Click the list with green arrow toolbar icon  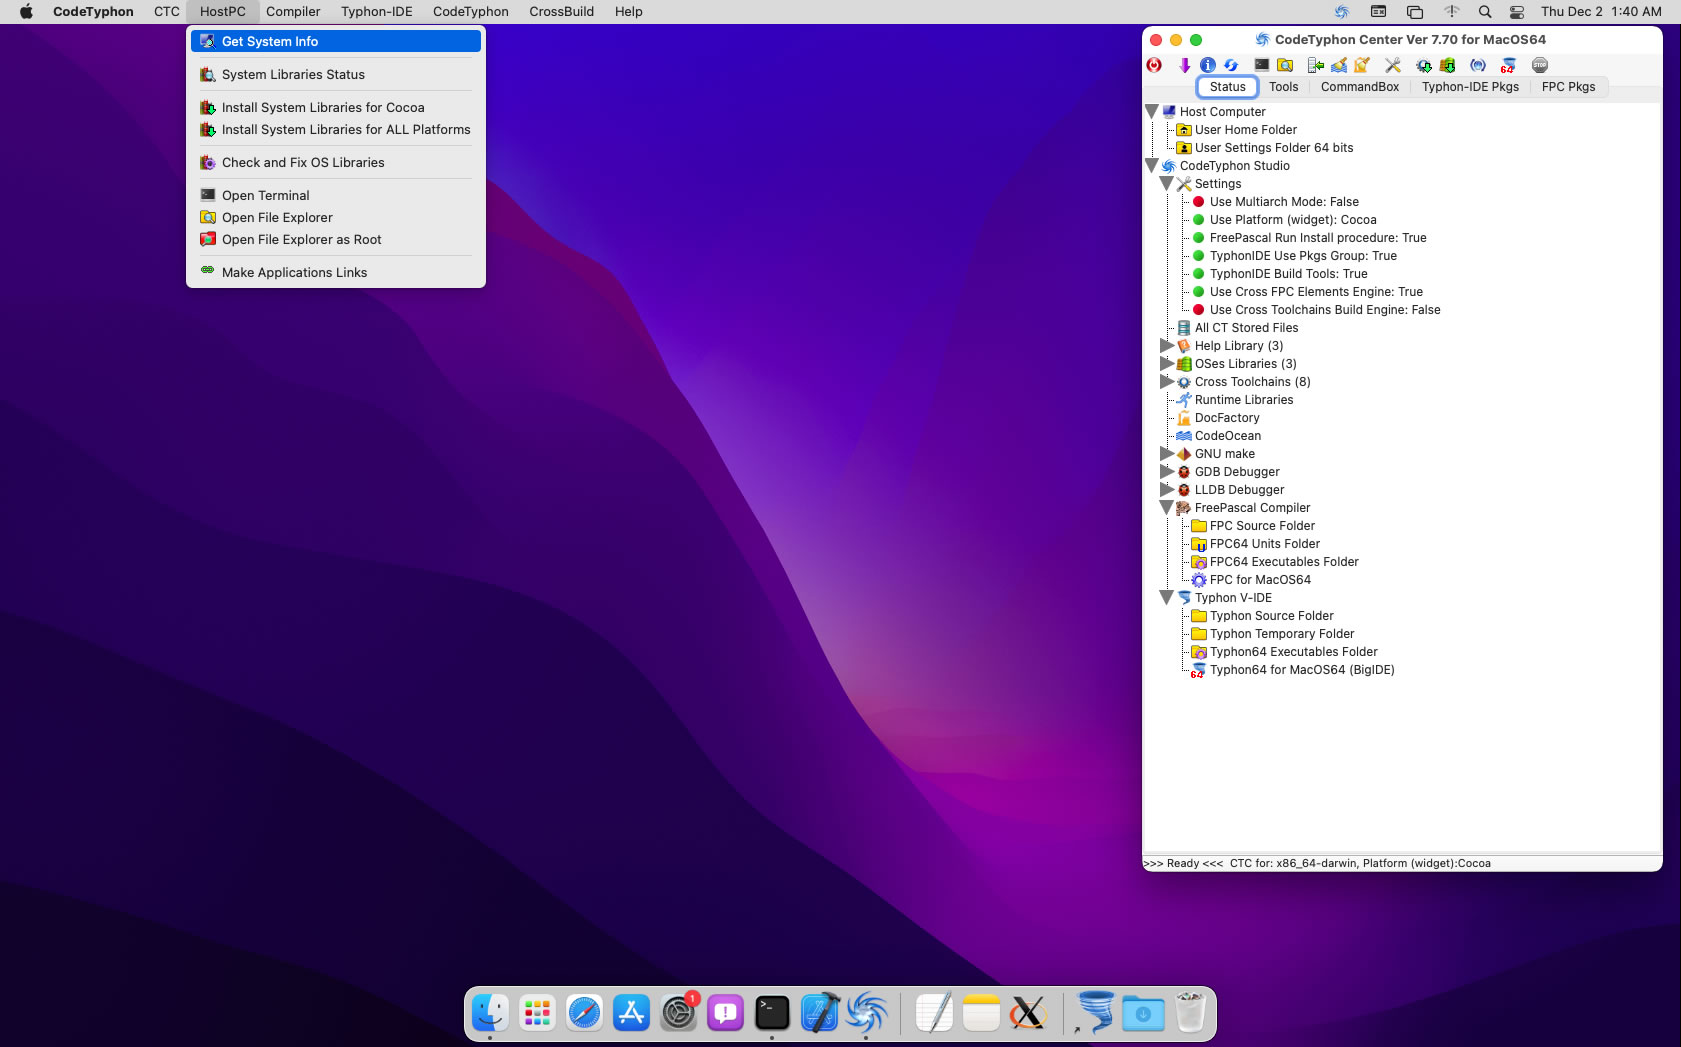pyautogui.click(x=1316, y=65)
